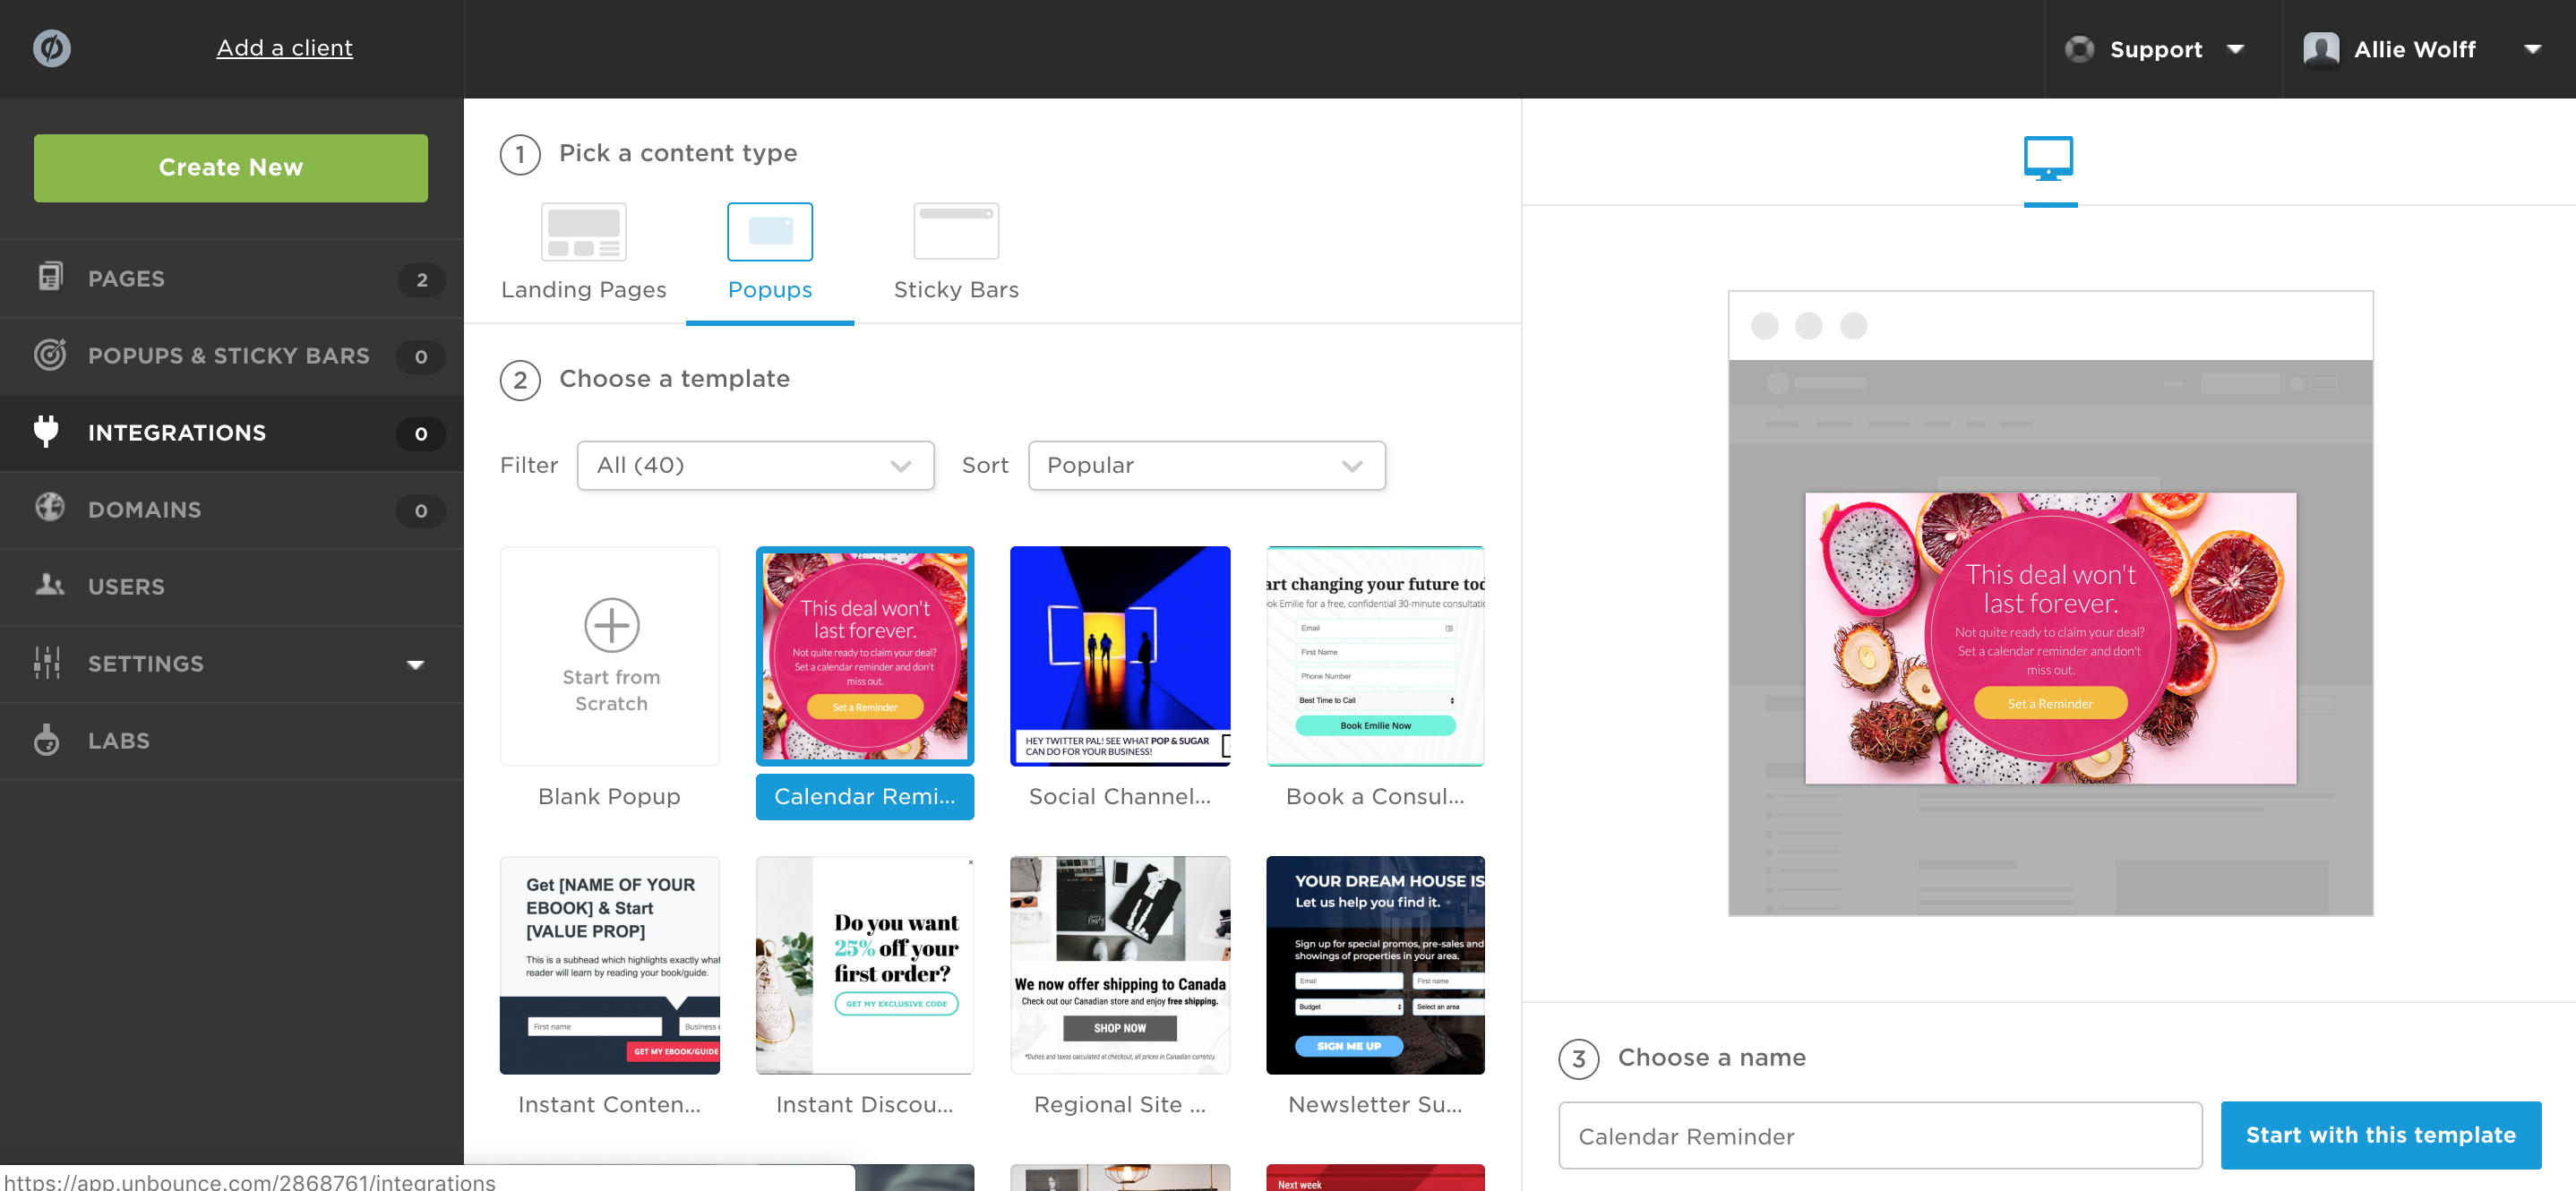Select the Instant Content ebook template thumbnail
The height and width of the screenshot is (1191, 2576).
[x=610, y=965]
